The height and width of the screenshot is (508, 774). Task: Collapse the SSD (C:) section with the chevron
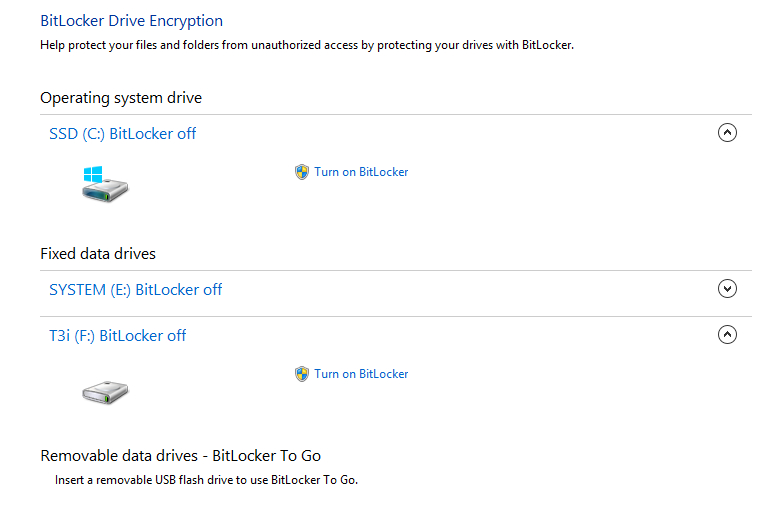(x=727, y=132)
